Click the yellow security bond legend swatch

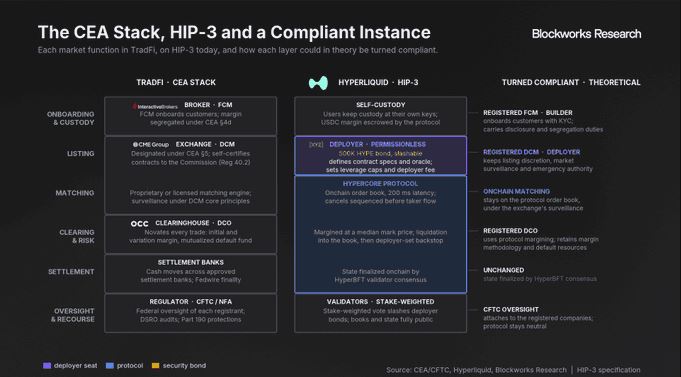[155, 366]
